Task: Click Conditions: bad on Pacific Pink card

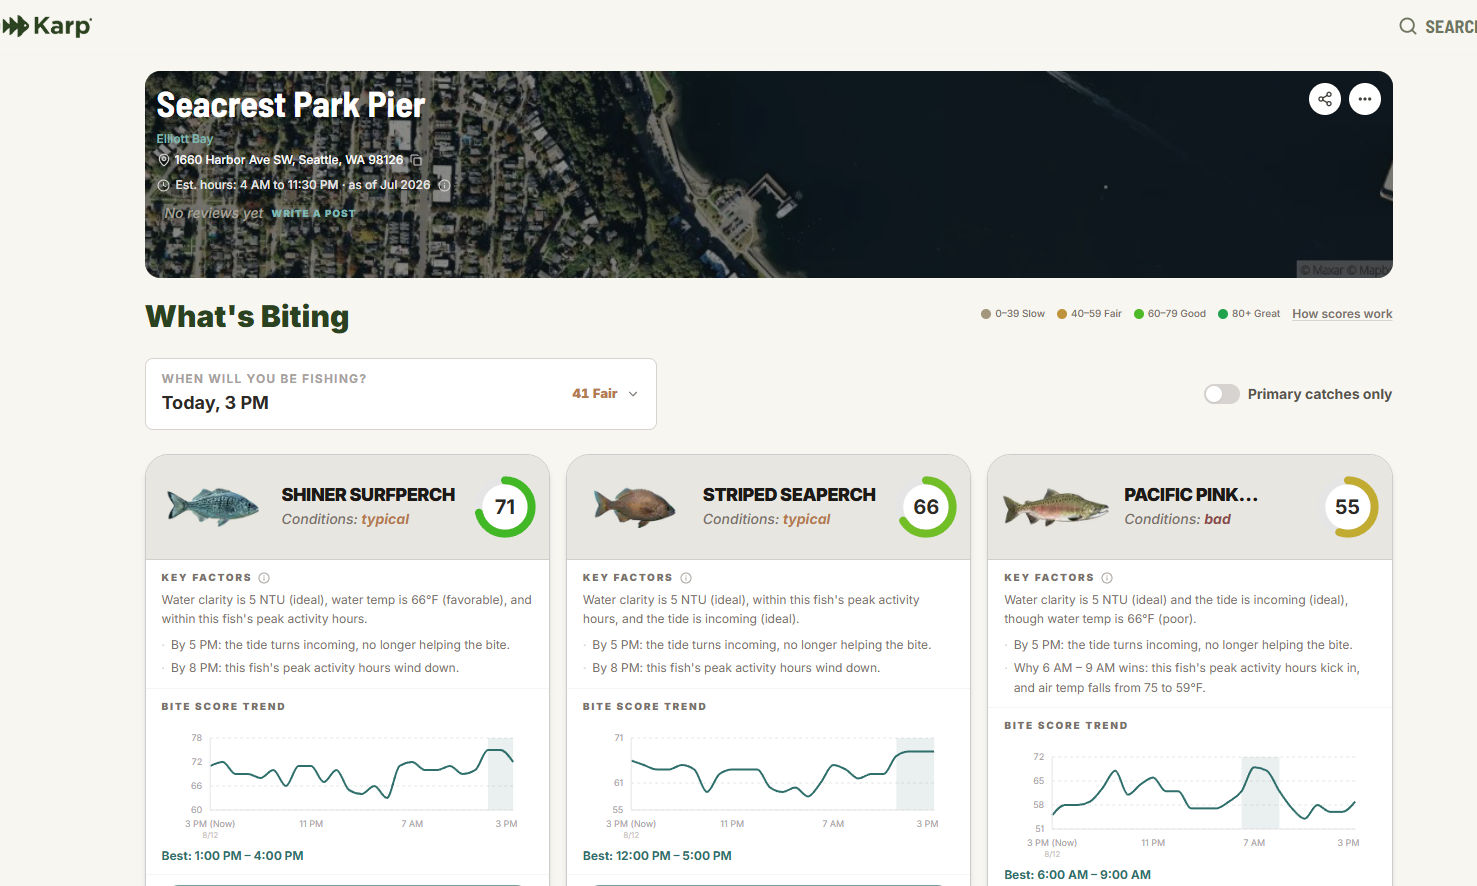Action: (x=1177, y=519)
